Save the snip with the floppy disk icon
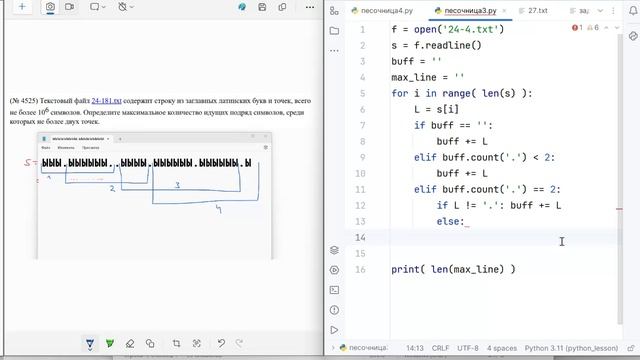The width and height of the screenshot is (640, 360). pos(262,7)
